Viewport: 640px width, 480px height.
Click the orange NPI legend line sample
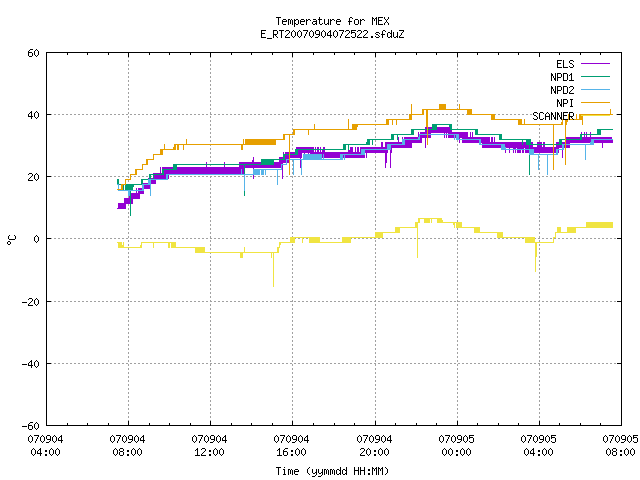point(595,102)
